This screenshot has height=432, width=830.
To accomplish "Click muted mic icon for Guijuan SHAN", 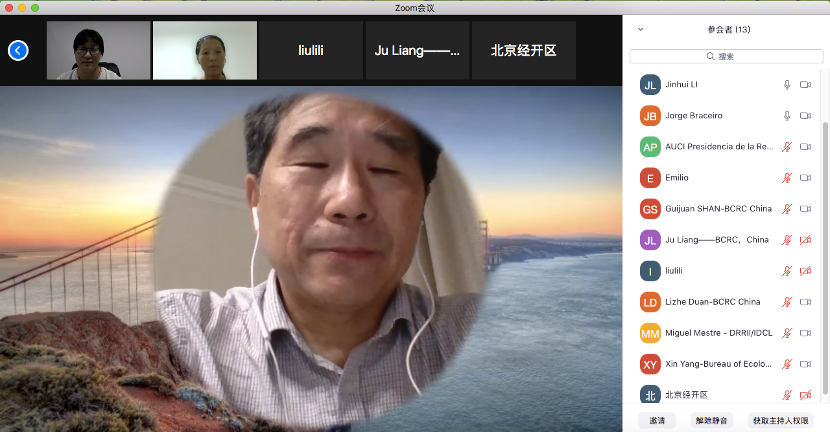I will click(x=787, y=209).
